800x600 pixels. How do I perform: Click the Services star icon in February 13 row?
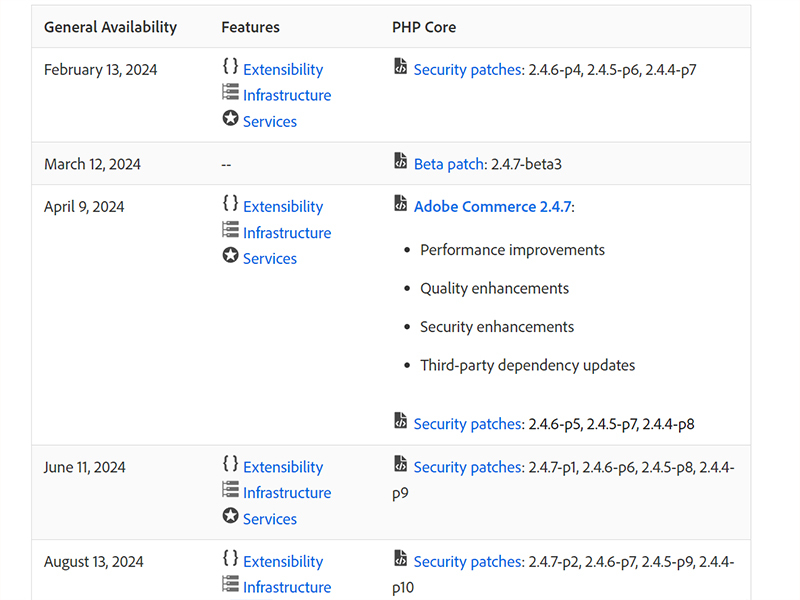[230, 119]
